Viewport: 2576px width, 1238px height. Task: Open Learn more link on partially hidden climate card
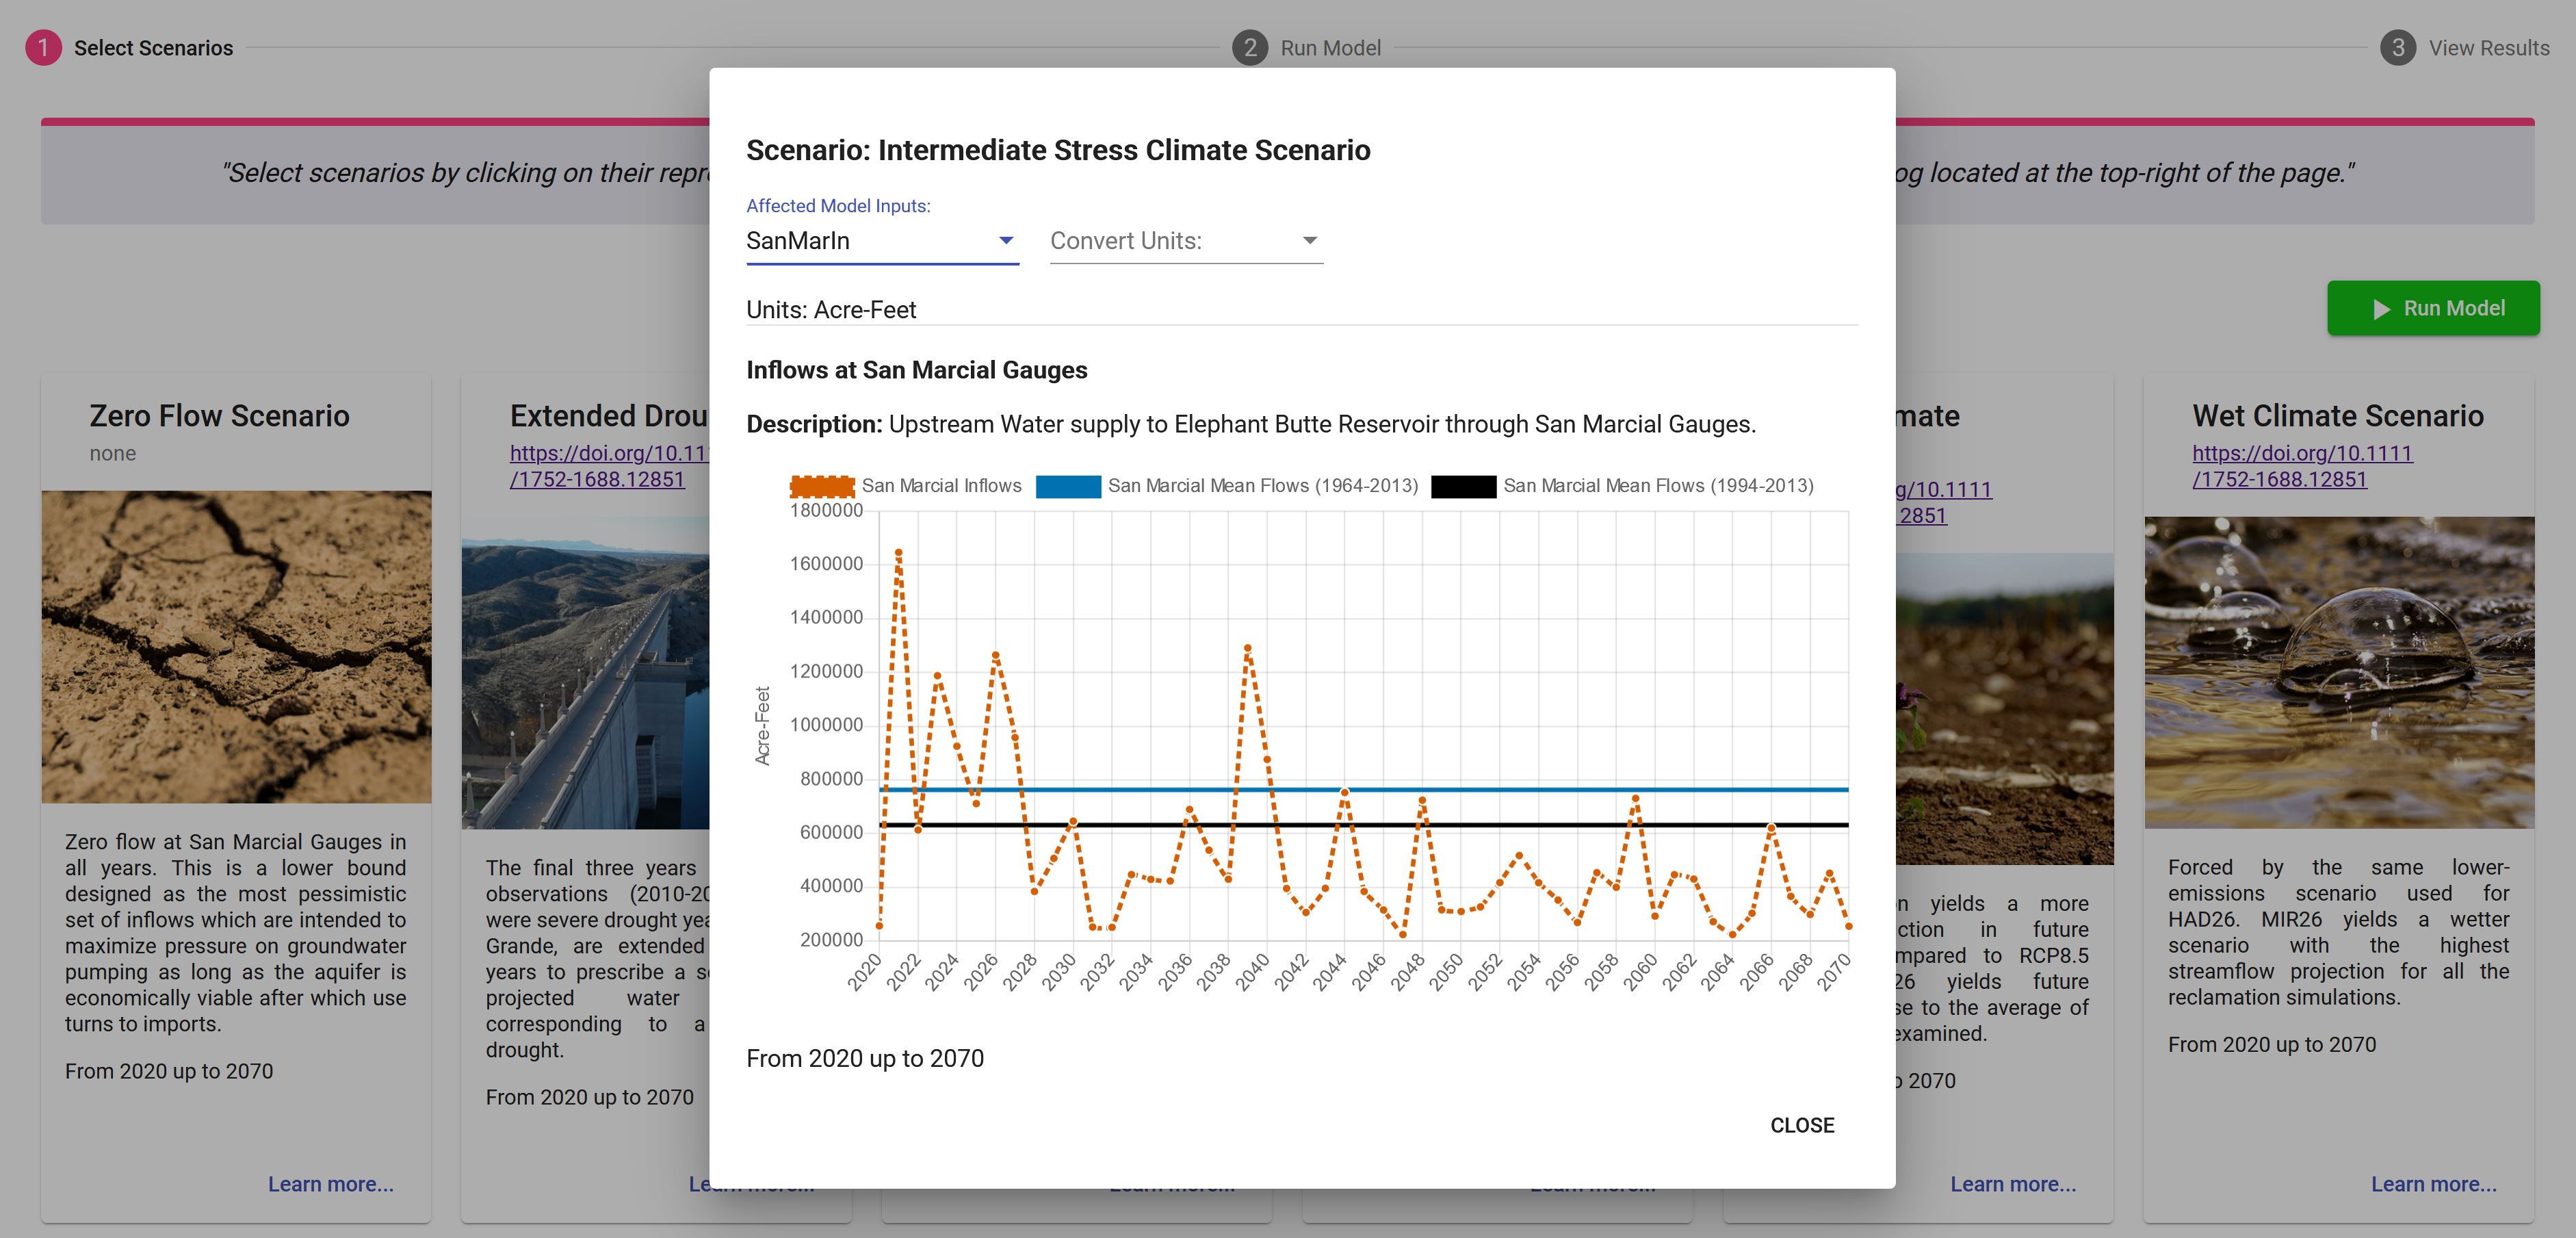pyautogui.click(x=2013, y=1184)
